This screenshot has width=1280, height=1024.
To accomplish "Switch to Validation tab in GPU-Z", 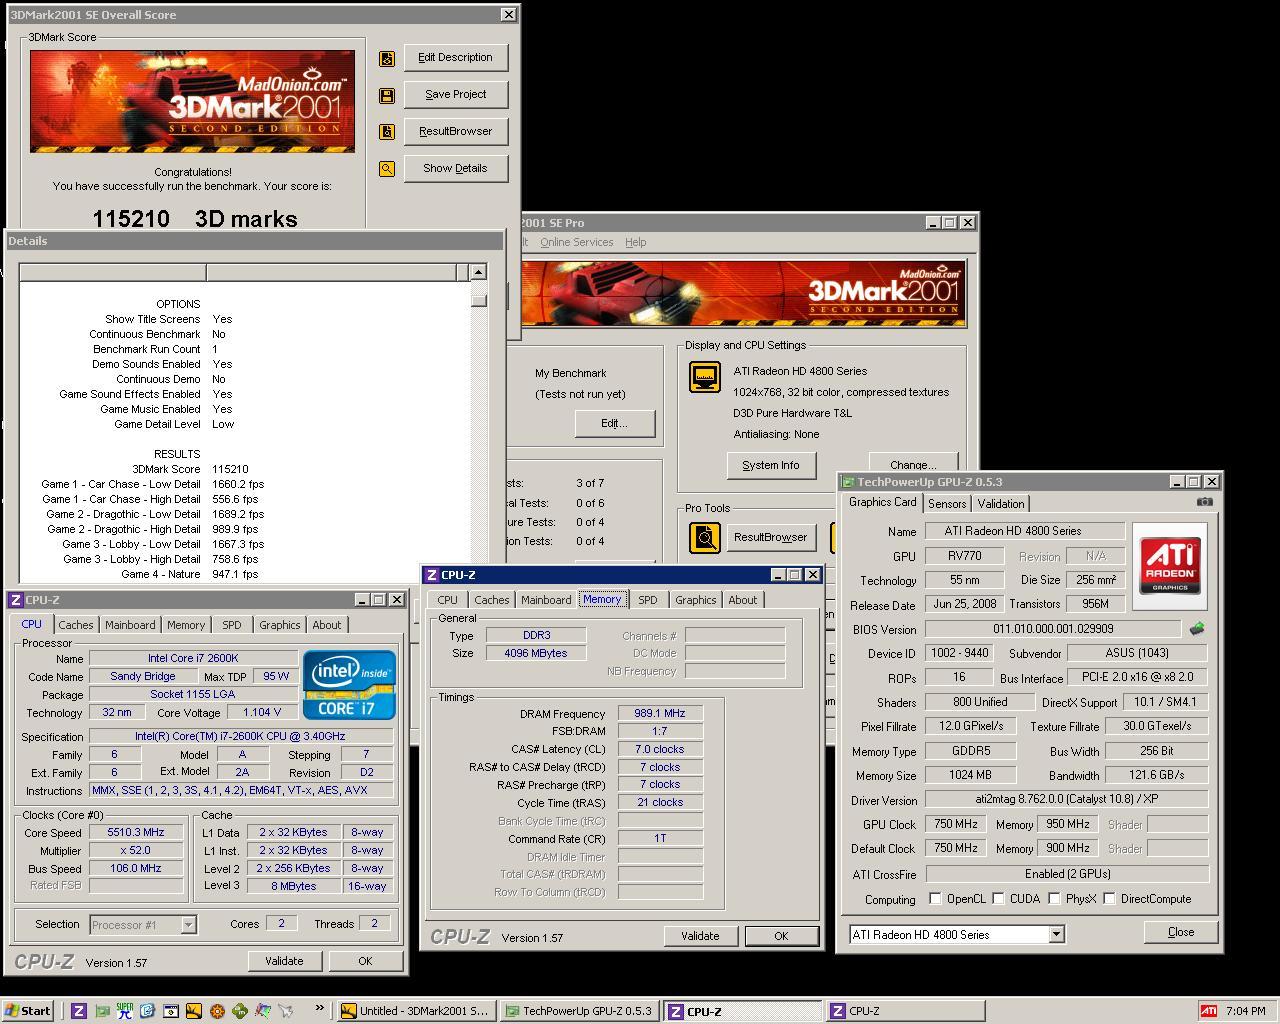I will pos(1001,504).
